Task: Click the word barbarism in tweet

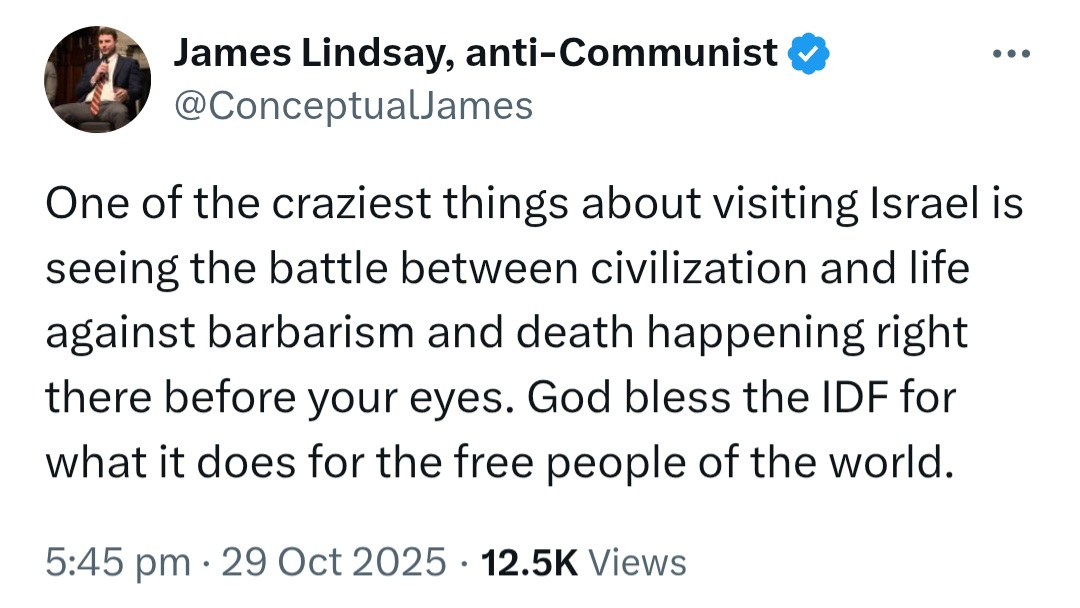Action: click(311, 333)
